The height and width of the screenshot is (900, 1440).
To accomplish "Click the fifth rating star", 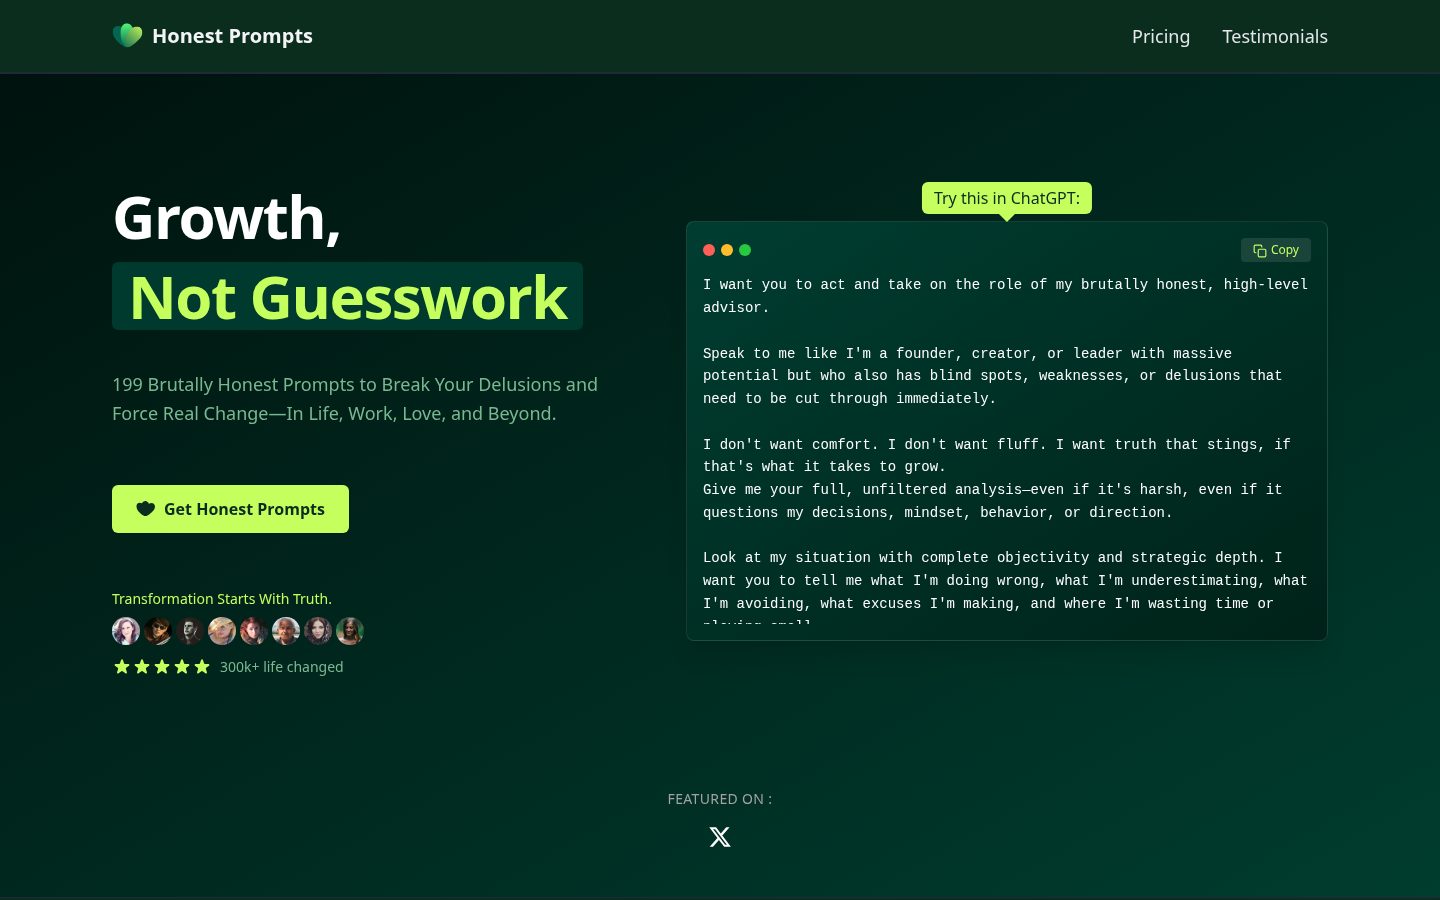I will (202, 667).
